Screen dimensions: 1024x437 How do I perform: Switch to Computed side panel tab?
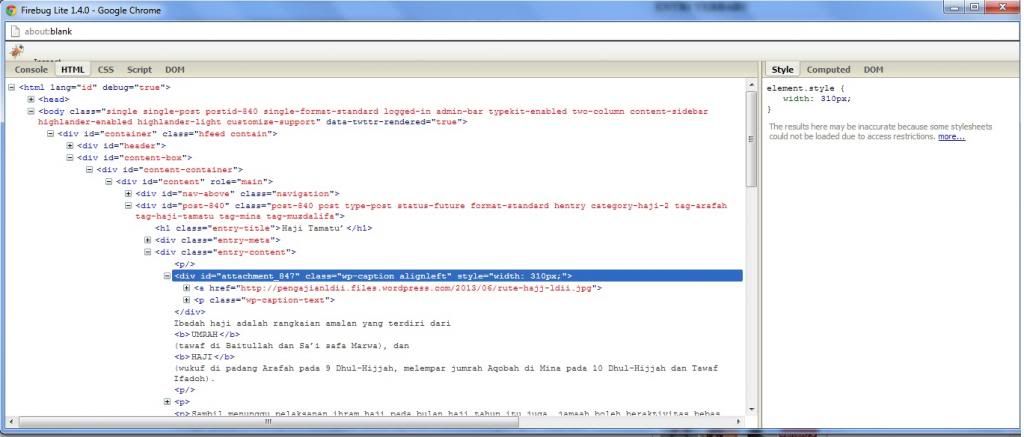[828, 70]
